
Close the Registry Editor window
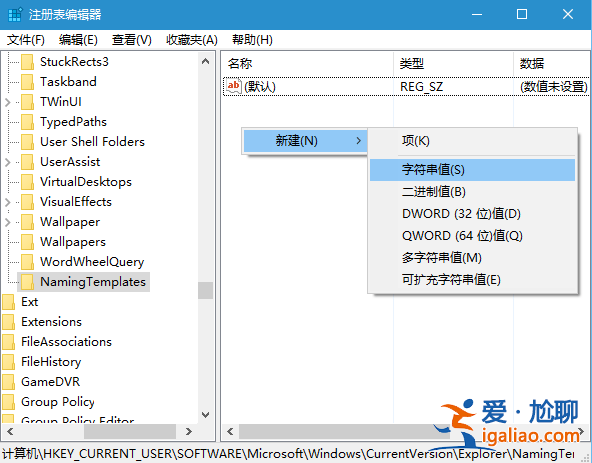click(x=568, y=15)
